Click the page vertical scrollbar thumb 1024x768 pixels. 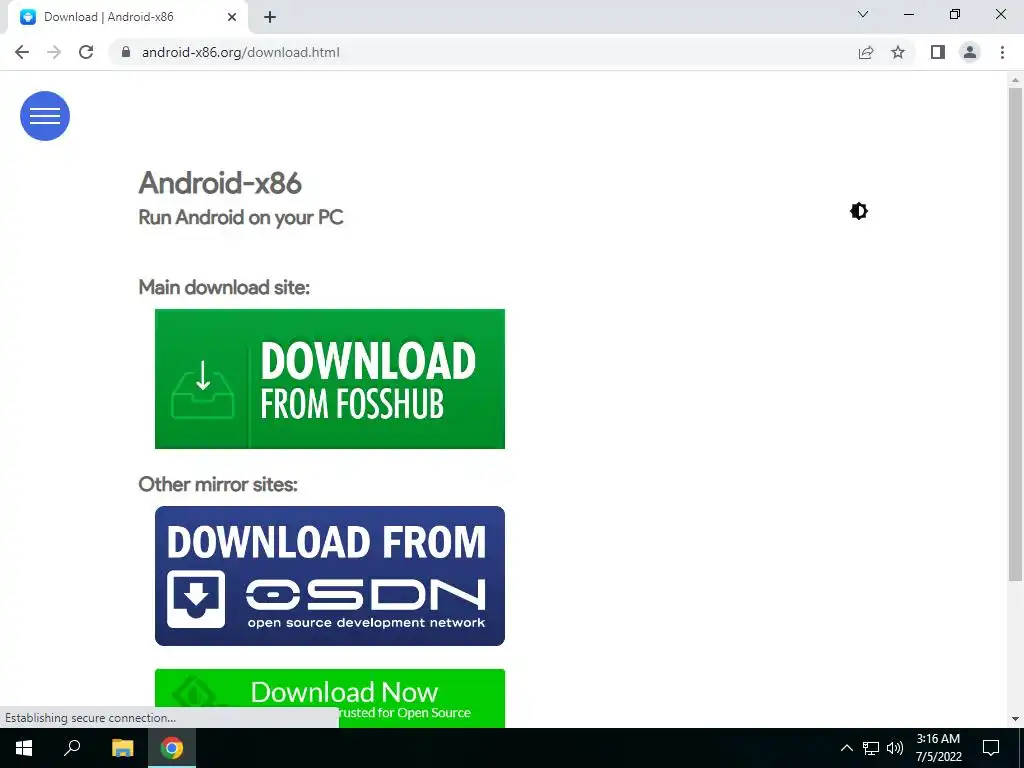pos(1015,333)
